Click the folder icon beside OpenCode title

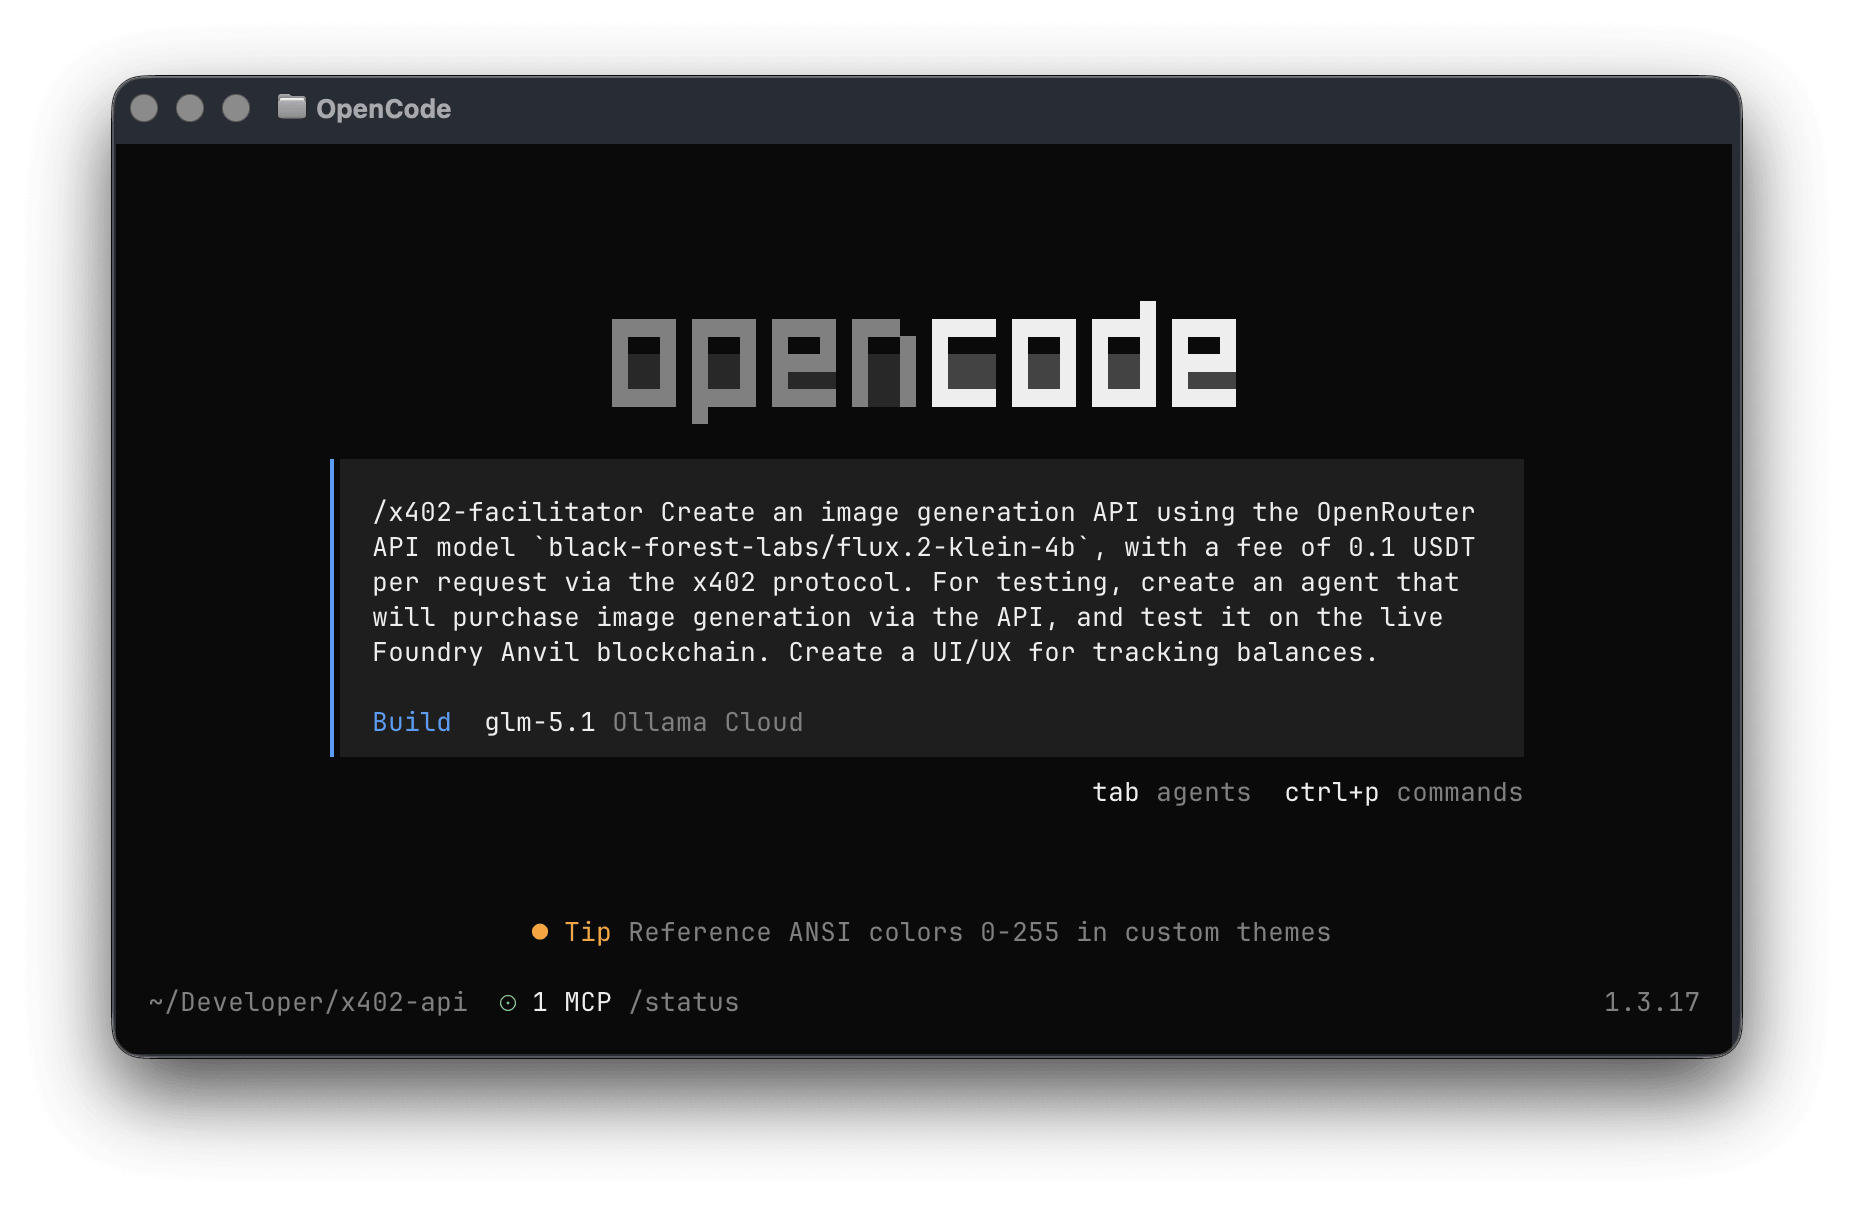click(291, 107)
